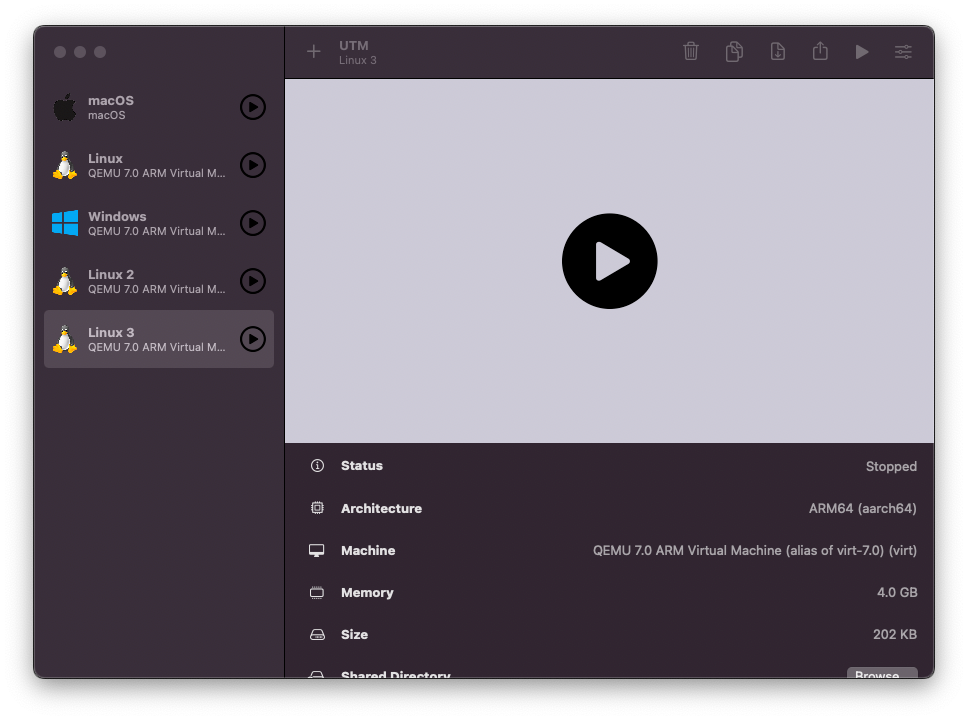Delete the selected VM with trash icon

pos(691,51)
